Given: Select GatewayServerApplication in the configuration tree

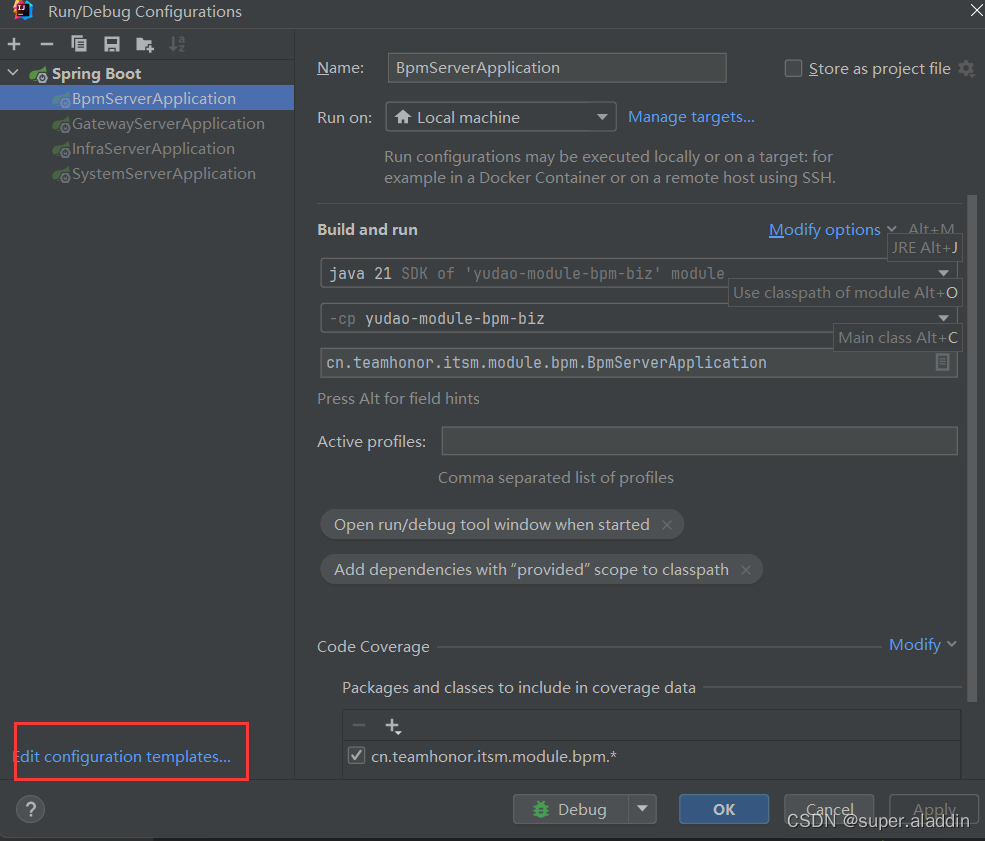Looking at the screenshot, I should [x=146, y=124].
